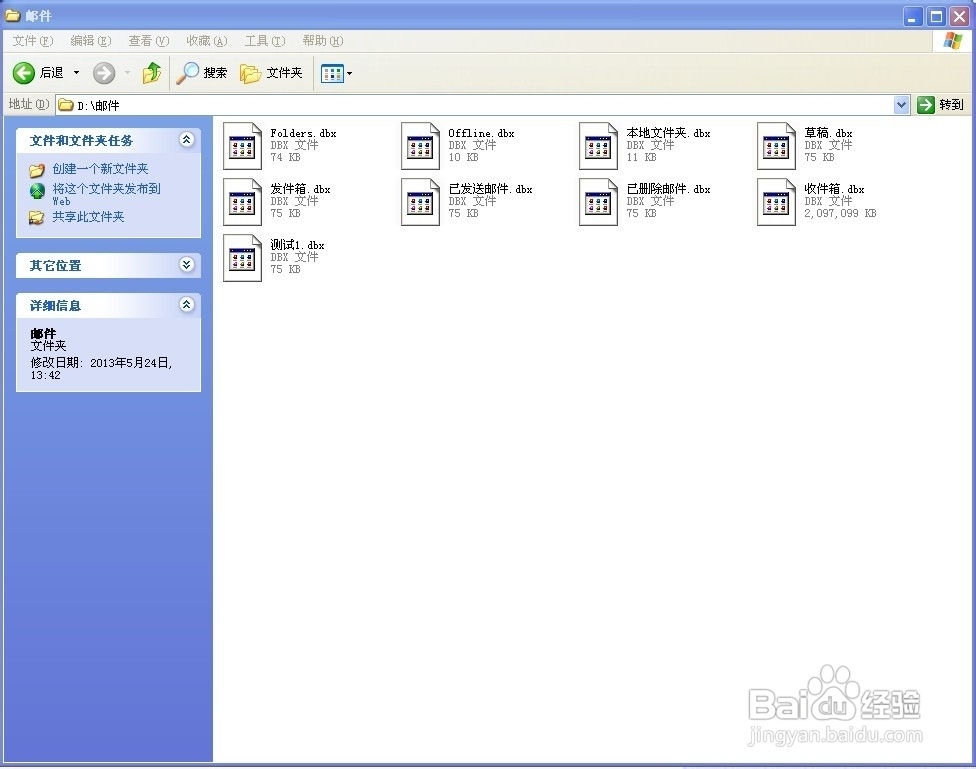Viewport: 976px width, 769px height.
Task: Select the 已发送邮件.dbx file icon
Action: [x=420, y=200]
